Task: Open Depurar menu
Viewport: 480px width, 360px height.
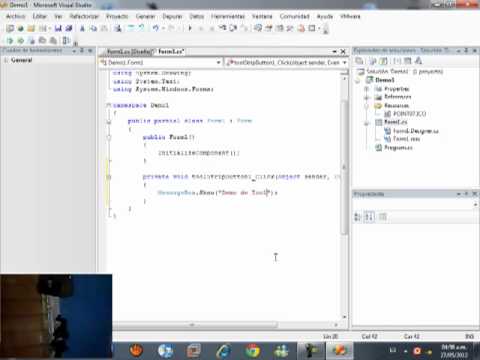Action: 172,16
